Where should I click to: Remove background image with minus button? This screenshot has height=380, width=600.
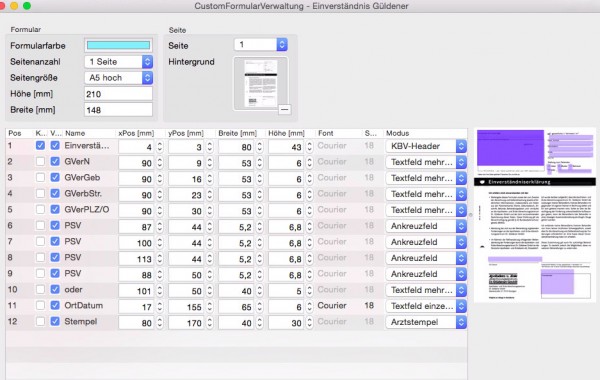tap(284, 109)
